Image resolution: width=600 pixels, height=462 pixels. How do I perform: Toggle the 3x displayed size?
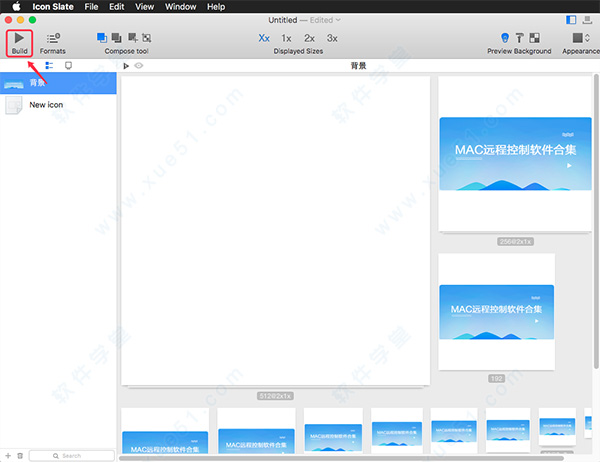click(332, 38)
